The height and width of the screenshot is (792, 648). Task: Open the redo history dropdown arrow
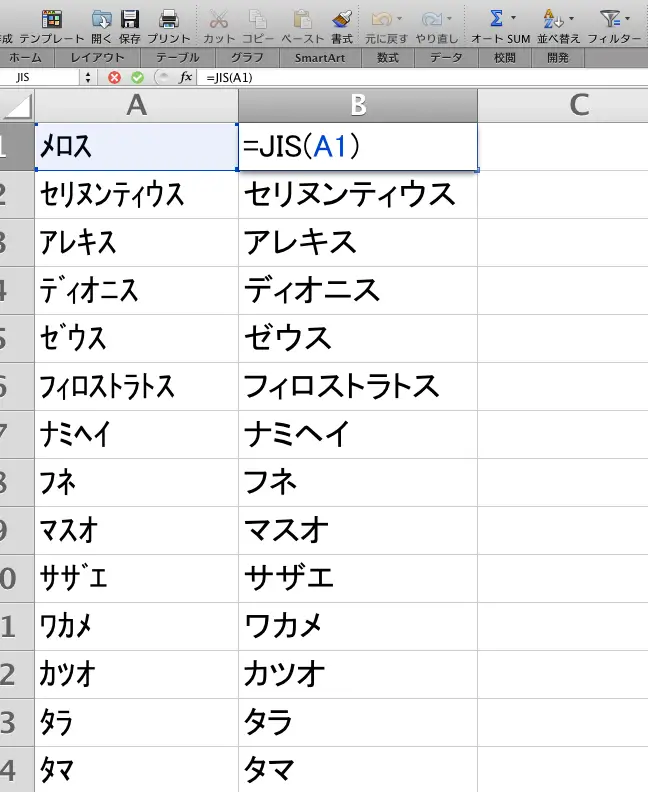tap(449, 19)
